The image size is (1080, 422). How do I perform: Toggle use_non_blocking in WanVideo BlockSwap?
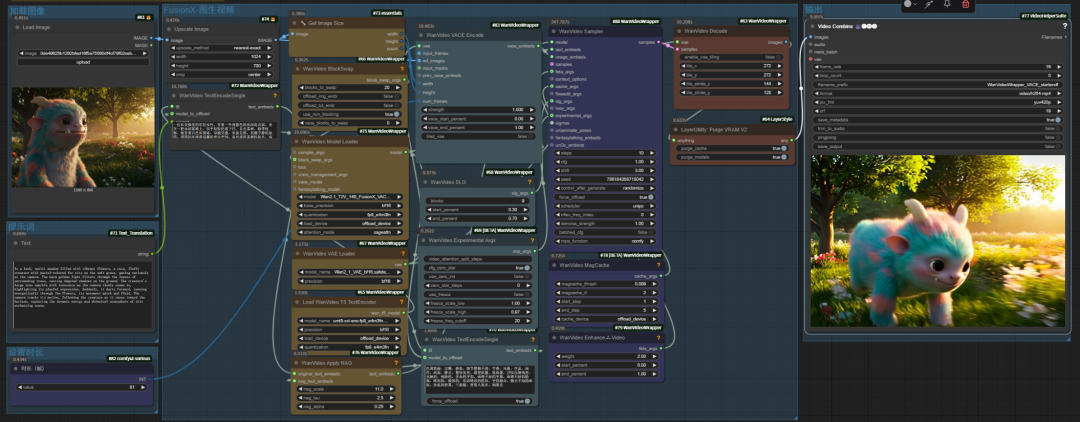(352, 114)
